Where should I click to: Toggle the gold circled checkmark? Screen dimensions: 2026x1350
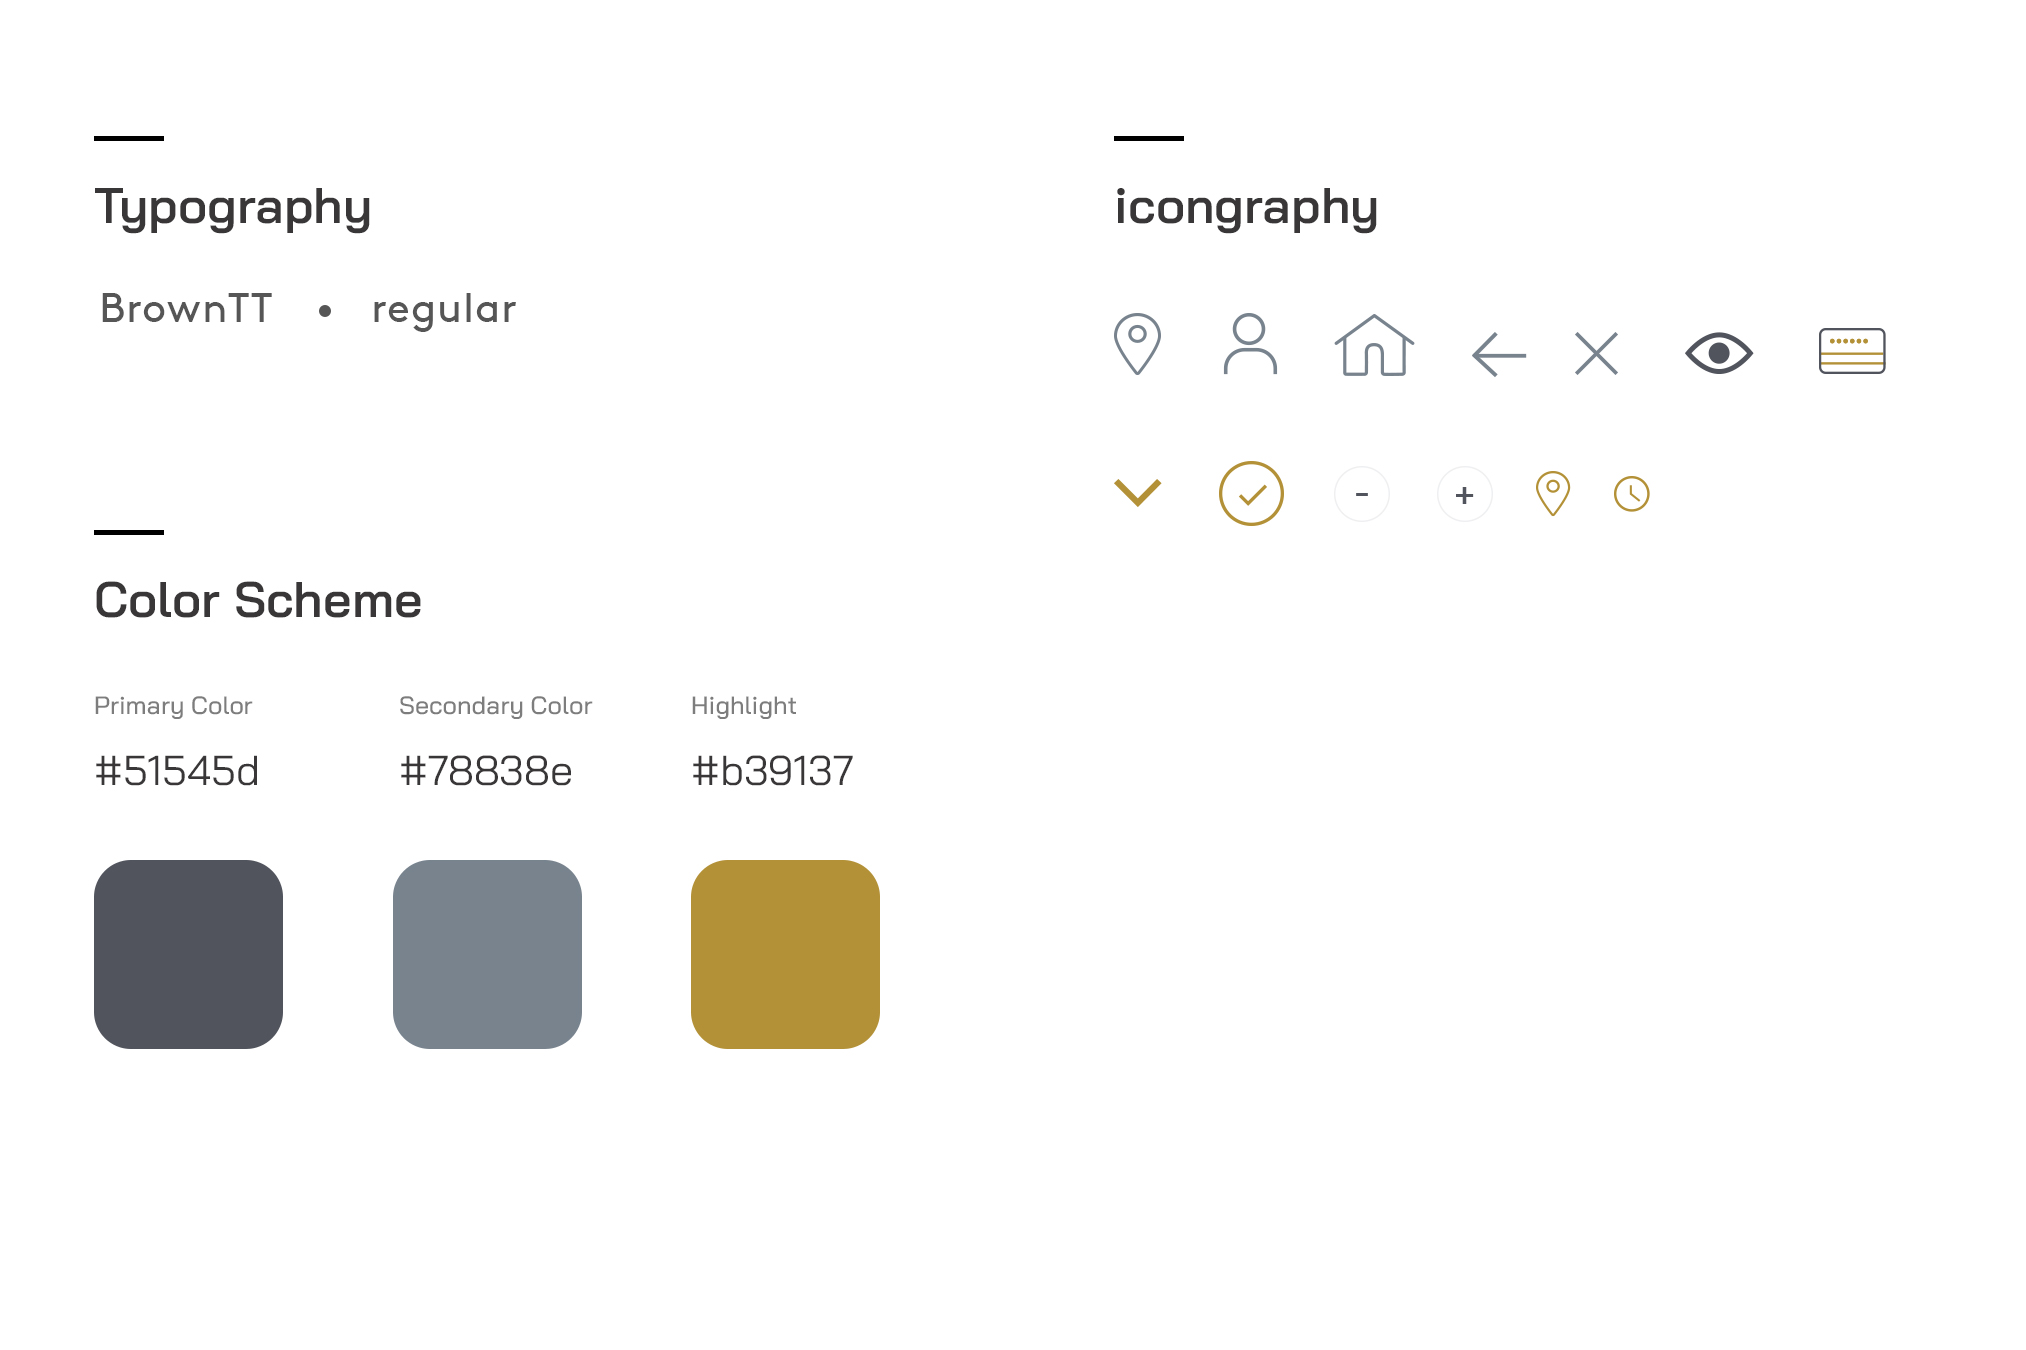coord(1250,493)
